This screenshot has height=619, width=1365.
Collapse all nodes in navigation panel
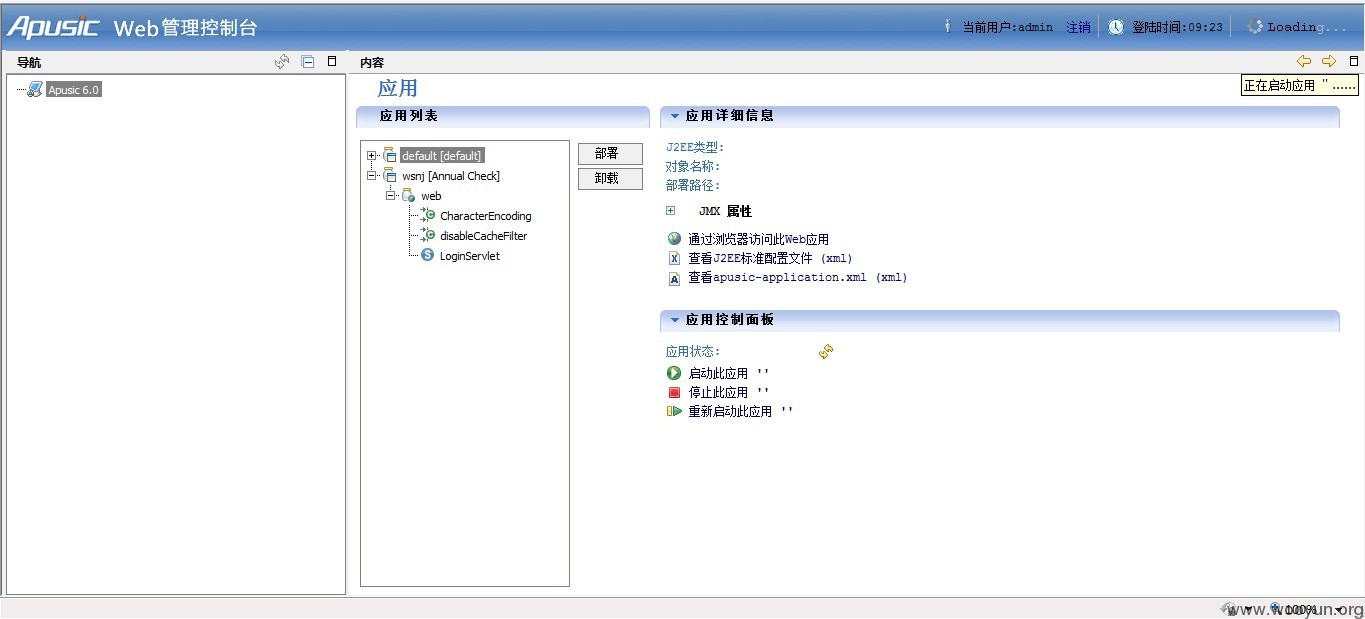click(308, 62)
